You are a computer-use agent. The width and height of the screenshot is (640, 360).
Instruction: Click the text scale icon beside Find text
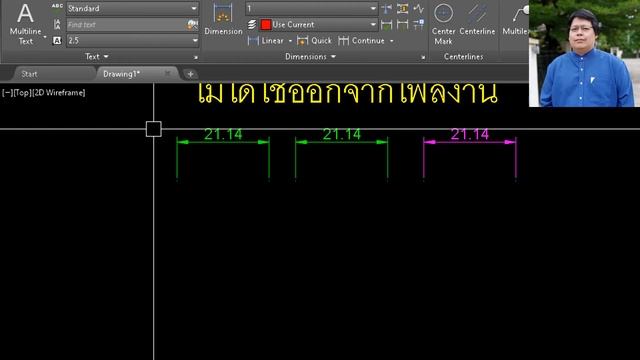[x=57, y=24]
